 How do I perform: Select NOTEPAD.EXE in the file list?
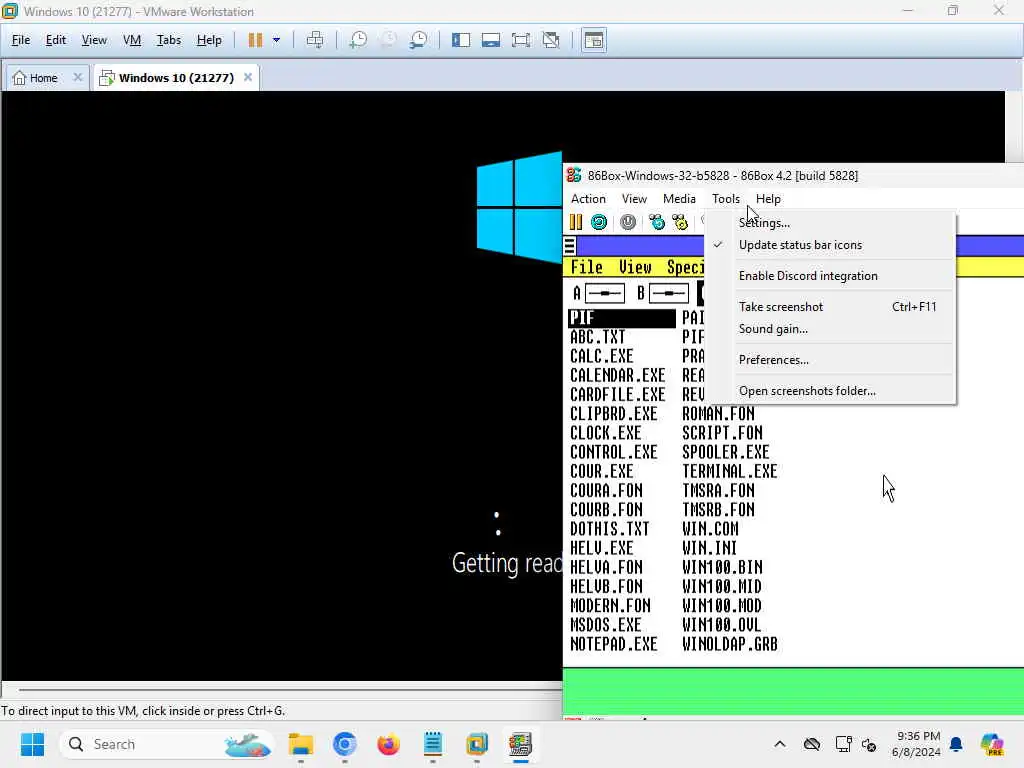(613, 644)
